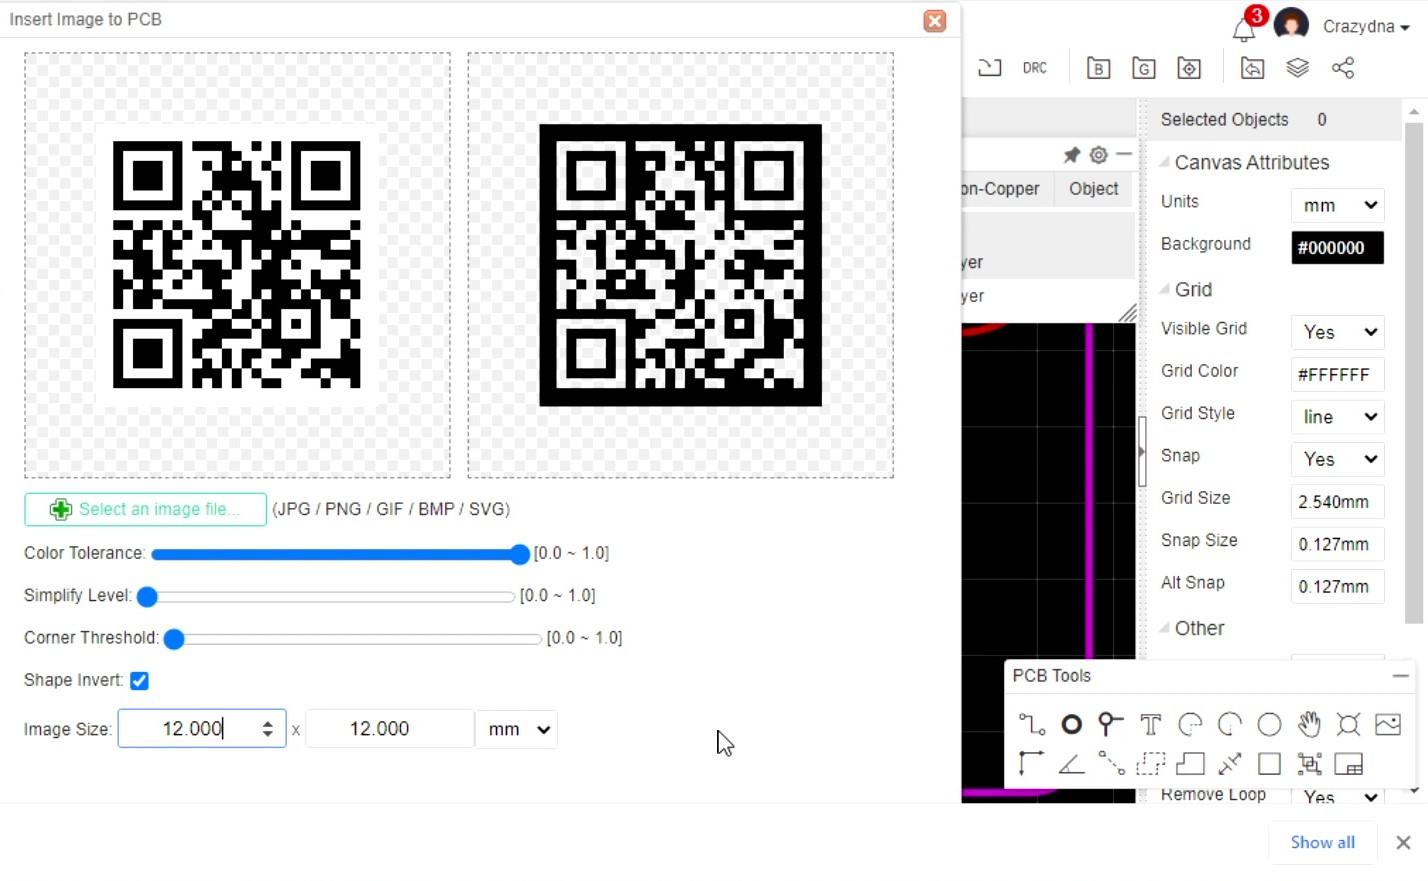Image resolution: width=1428 pixels, height=881 pixels.
Task: Click the inverted QR code preview
Action: coord(680,265)
